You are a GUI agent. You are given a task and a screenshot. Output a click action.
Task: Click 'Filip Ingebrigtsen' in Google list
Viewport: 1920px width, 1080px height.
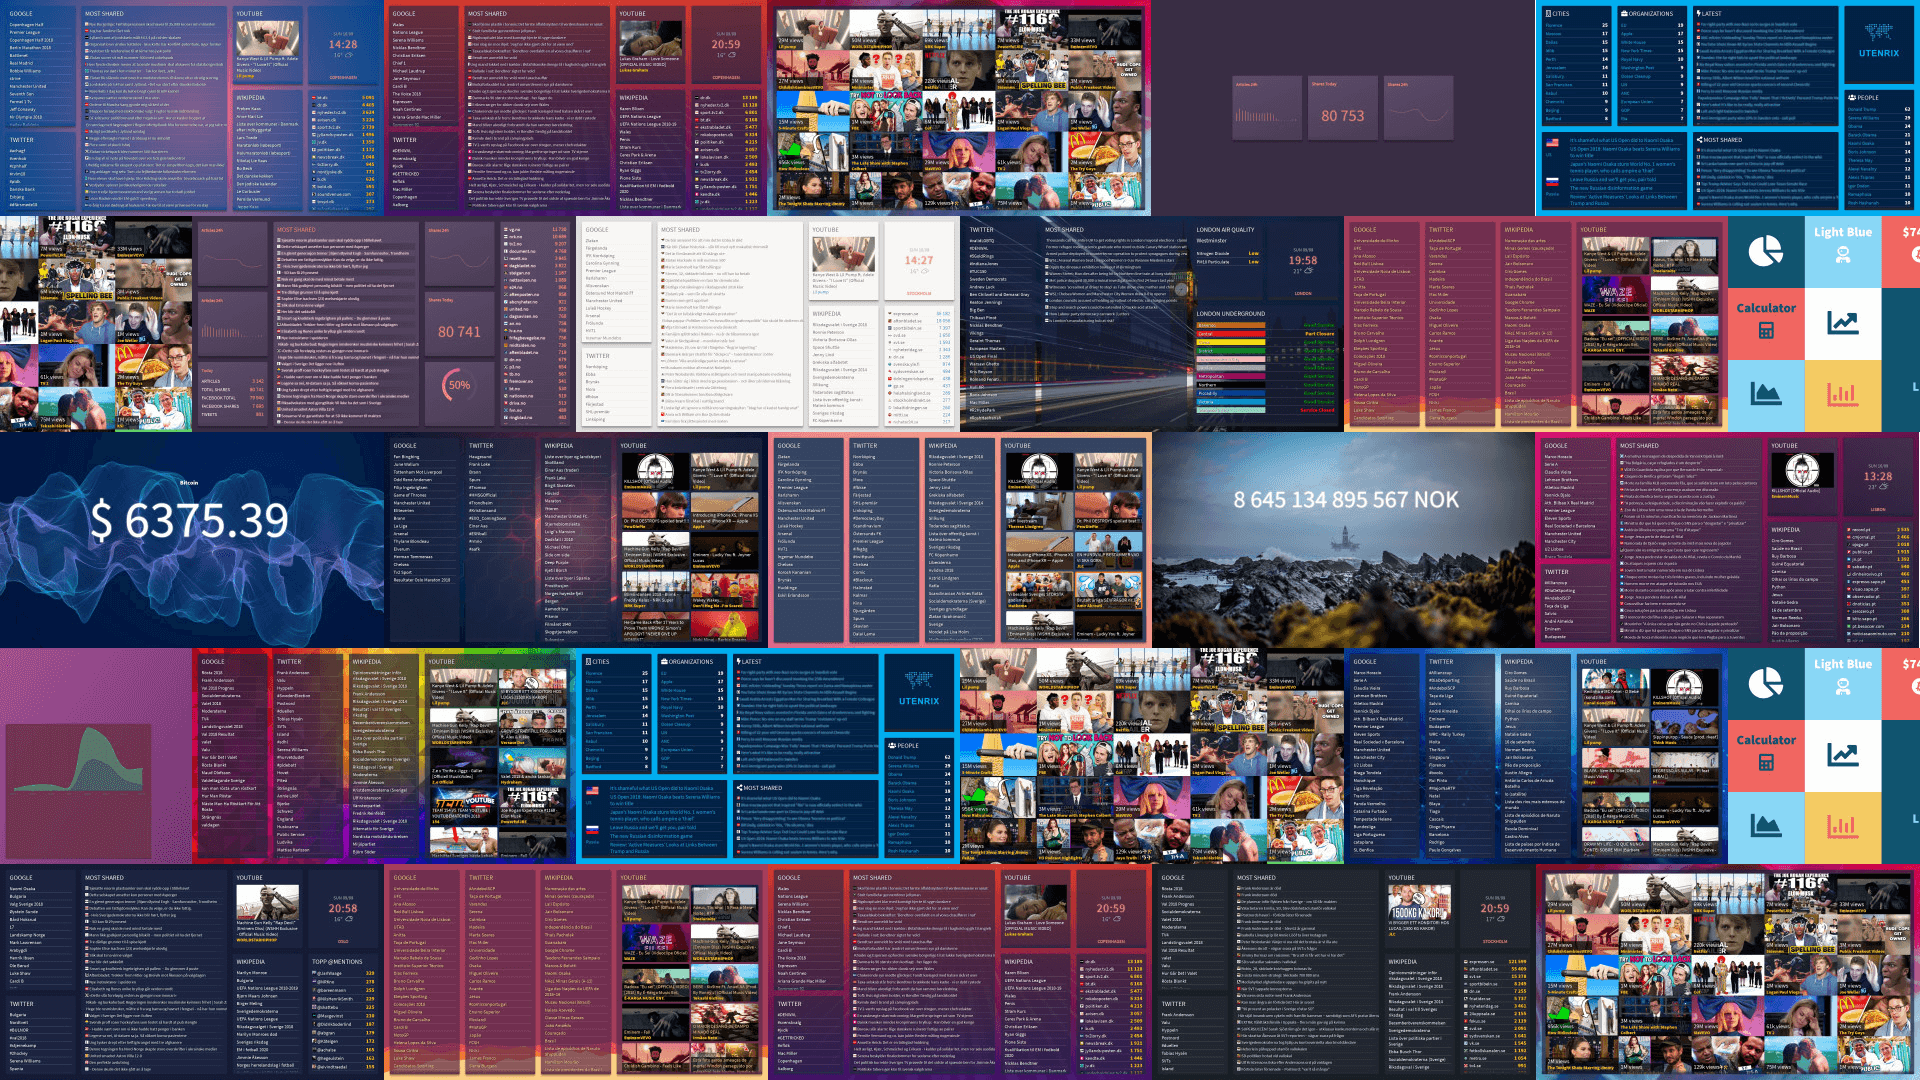tap(411, 487)
